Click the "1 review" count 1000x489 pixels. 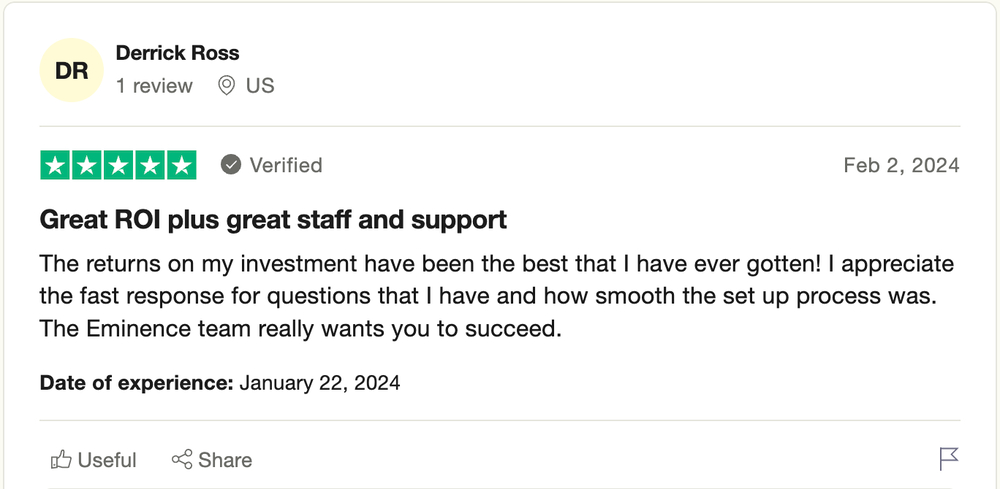154,85
